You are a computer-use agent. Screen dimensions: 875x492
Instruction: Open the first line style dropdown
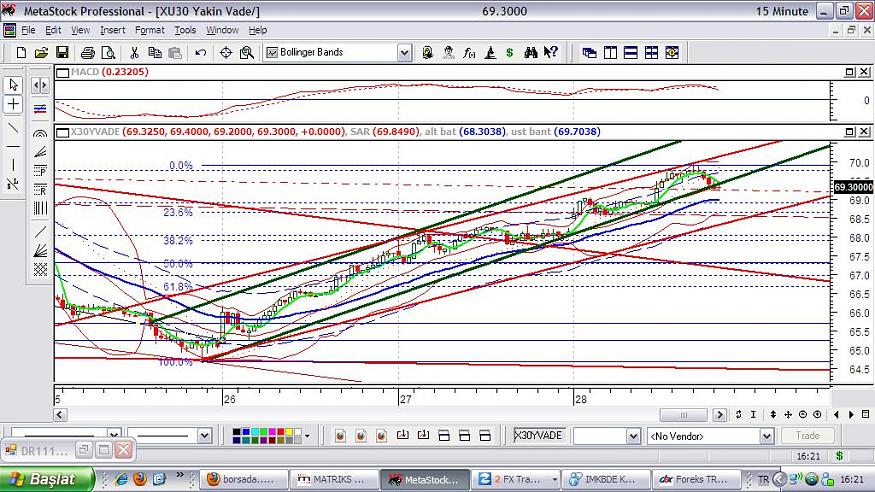click(114, 435)
